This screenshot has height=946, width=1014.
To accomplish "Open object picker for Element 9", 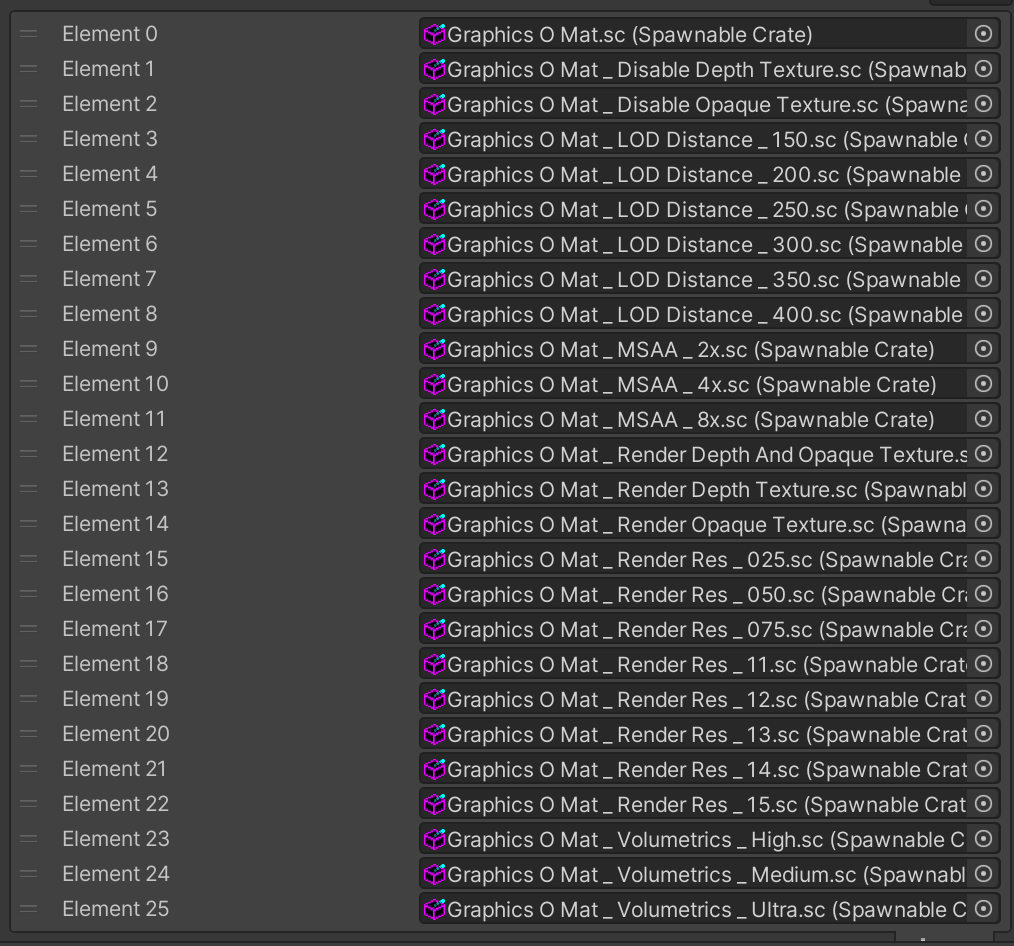I will (983, 349).
